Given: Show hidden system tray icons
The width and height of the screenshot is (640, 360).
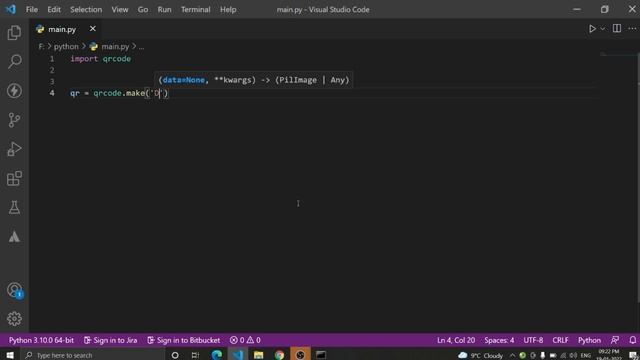Looking at the screenshot, I should (x=512, y=356).
